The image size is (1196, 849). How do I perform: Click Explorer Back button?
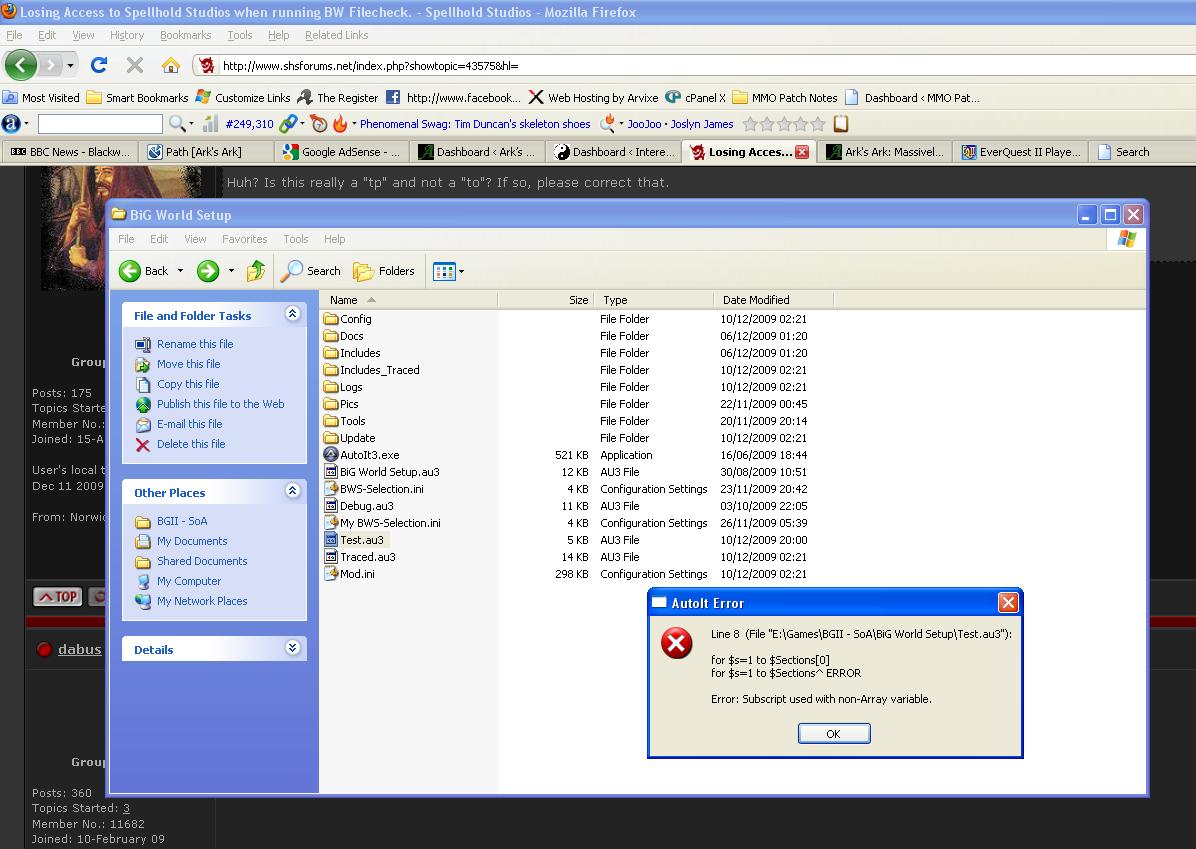(x=143, y=271)
